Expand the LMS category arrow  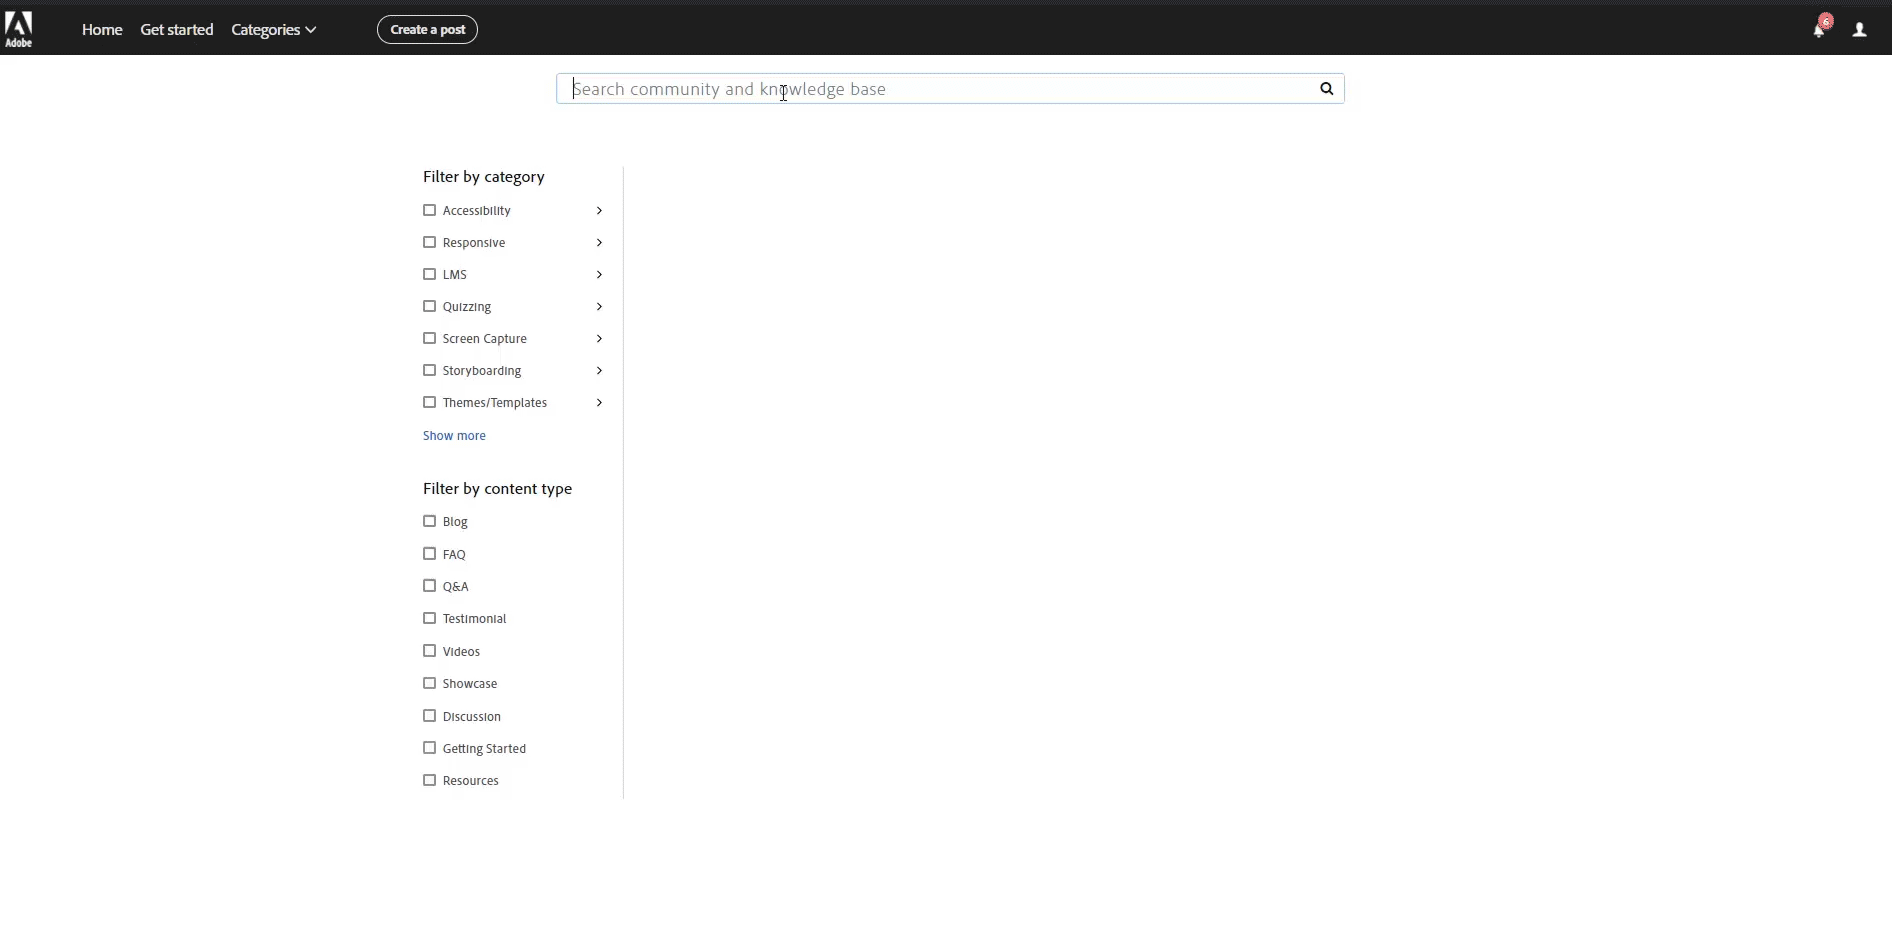point(599,275)
